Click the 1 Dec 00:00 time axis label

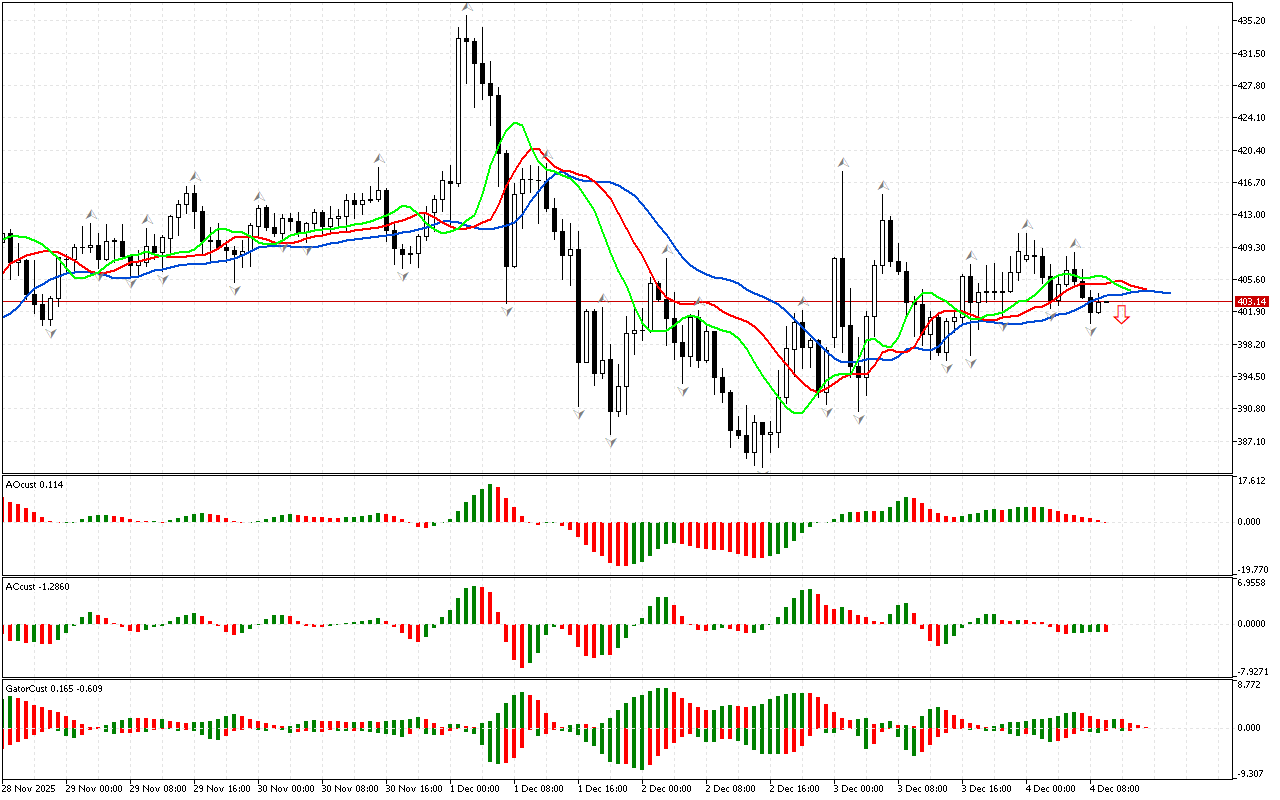click(474, 788)
